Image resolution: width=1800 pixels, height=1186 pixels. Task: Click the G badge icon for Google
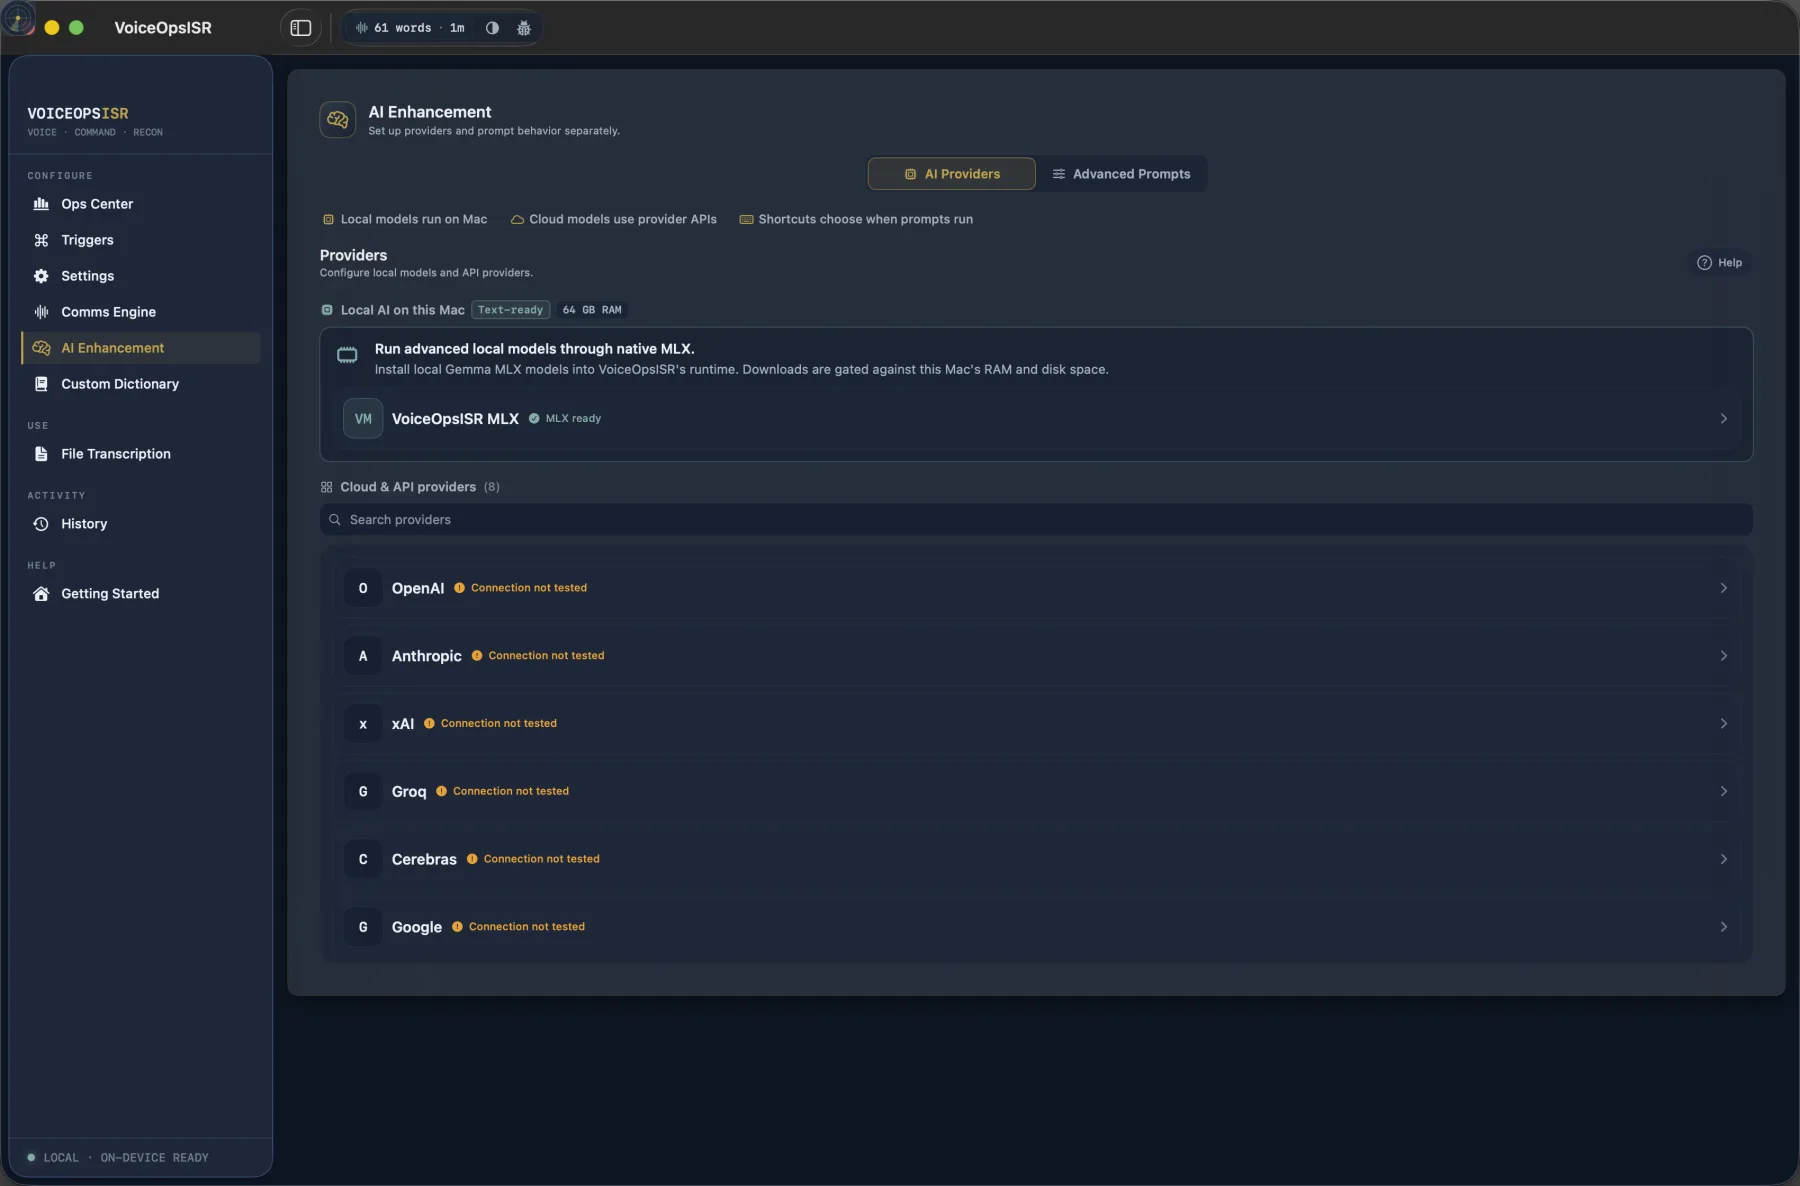point(363,927)
